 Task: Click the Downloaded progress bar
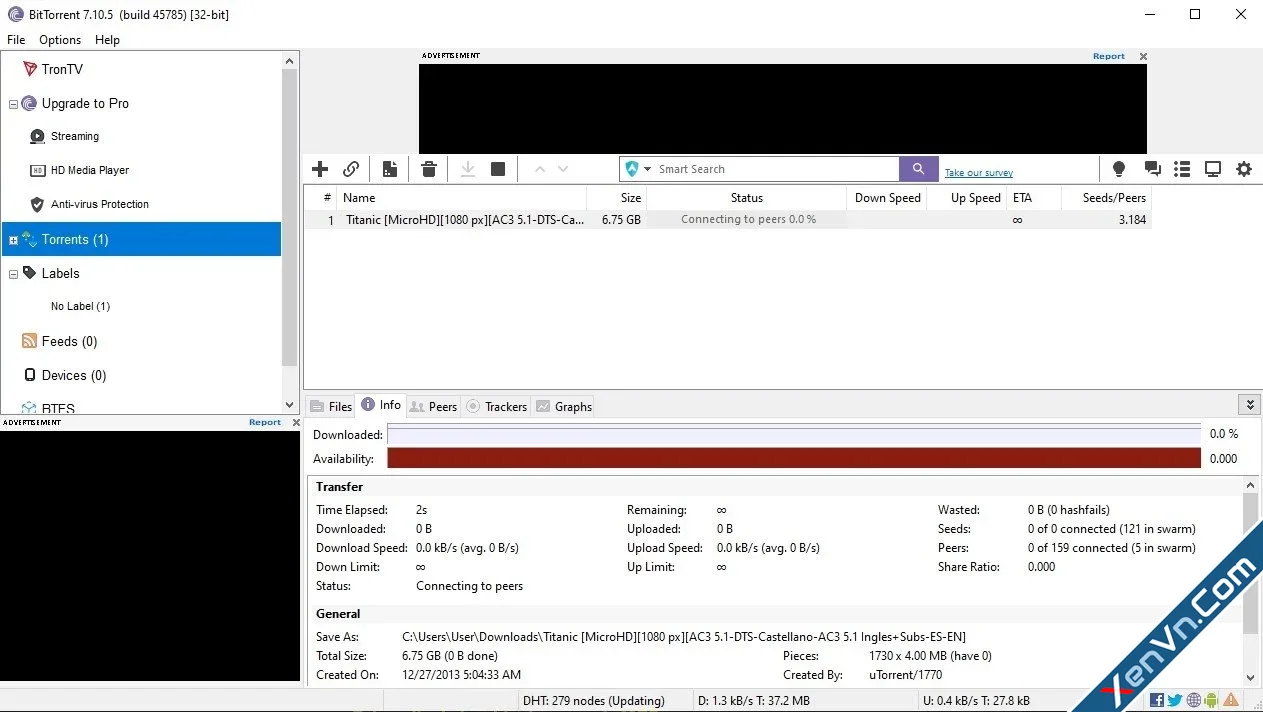(794, 434)
